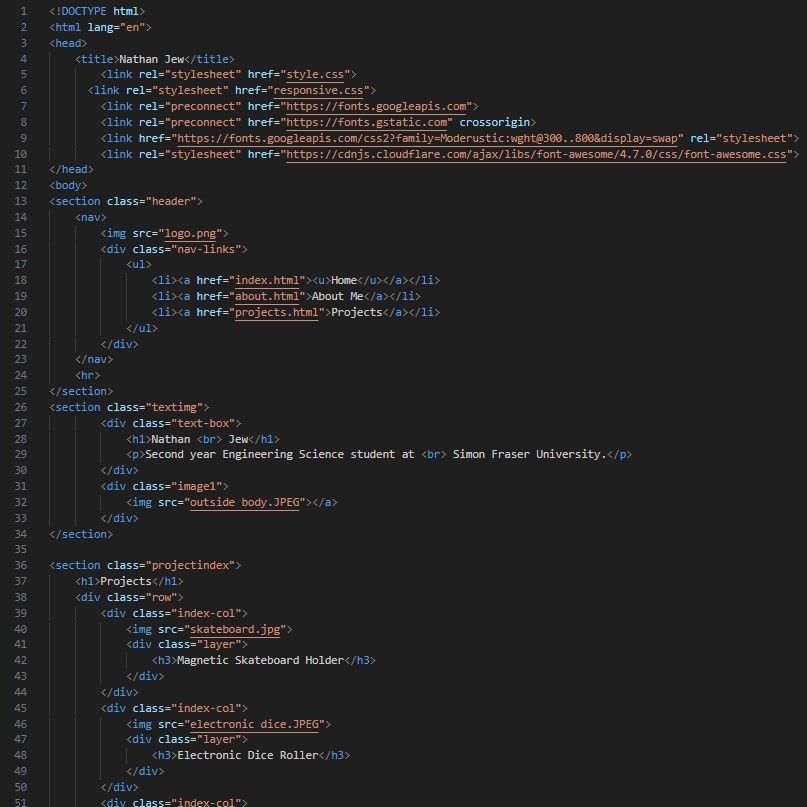Click the "header" class value
The height and width of the screenshot is (807, 807).
pyautogui.click(x=171, y=201)
